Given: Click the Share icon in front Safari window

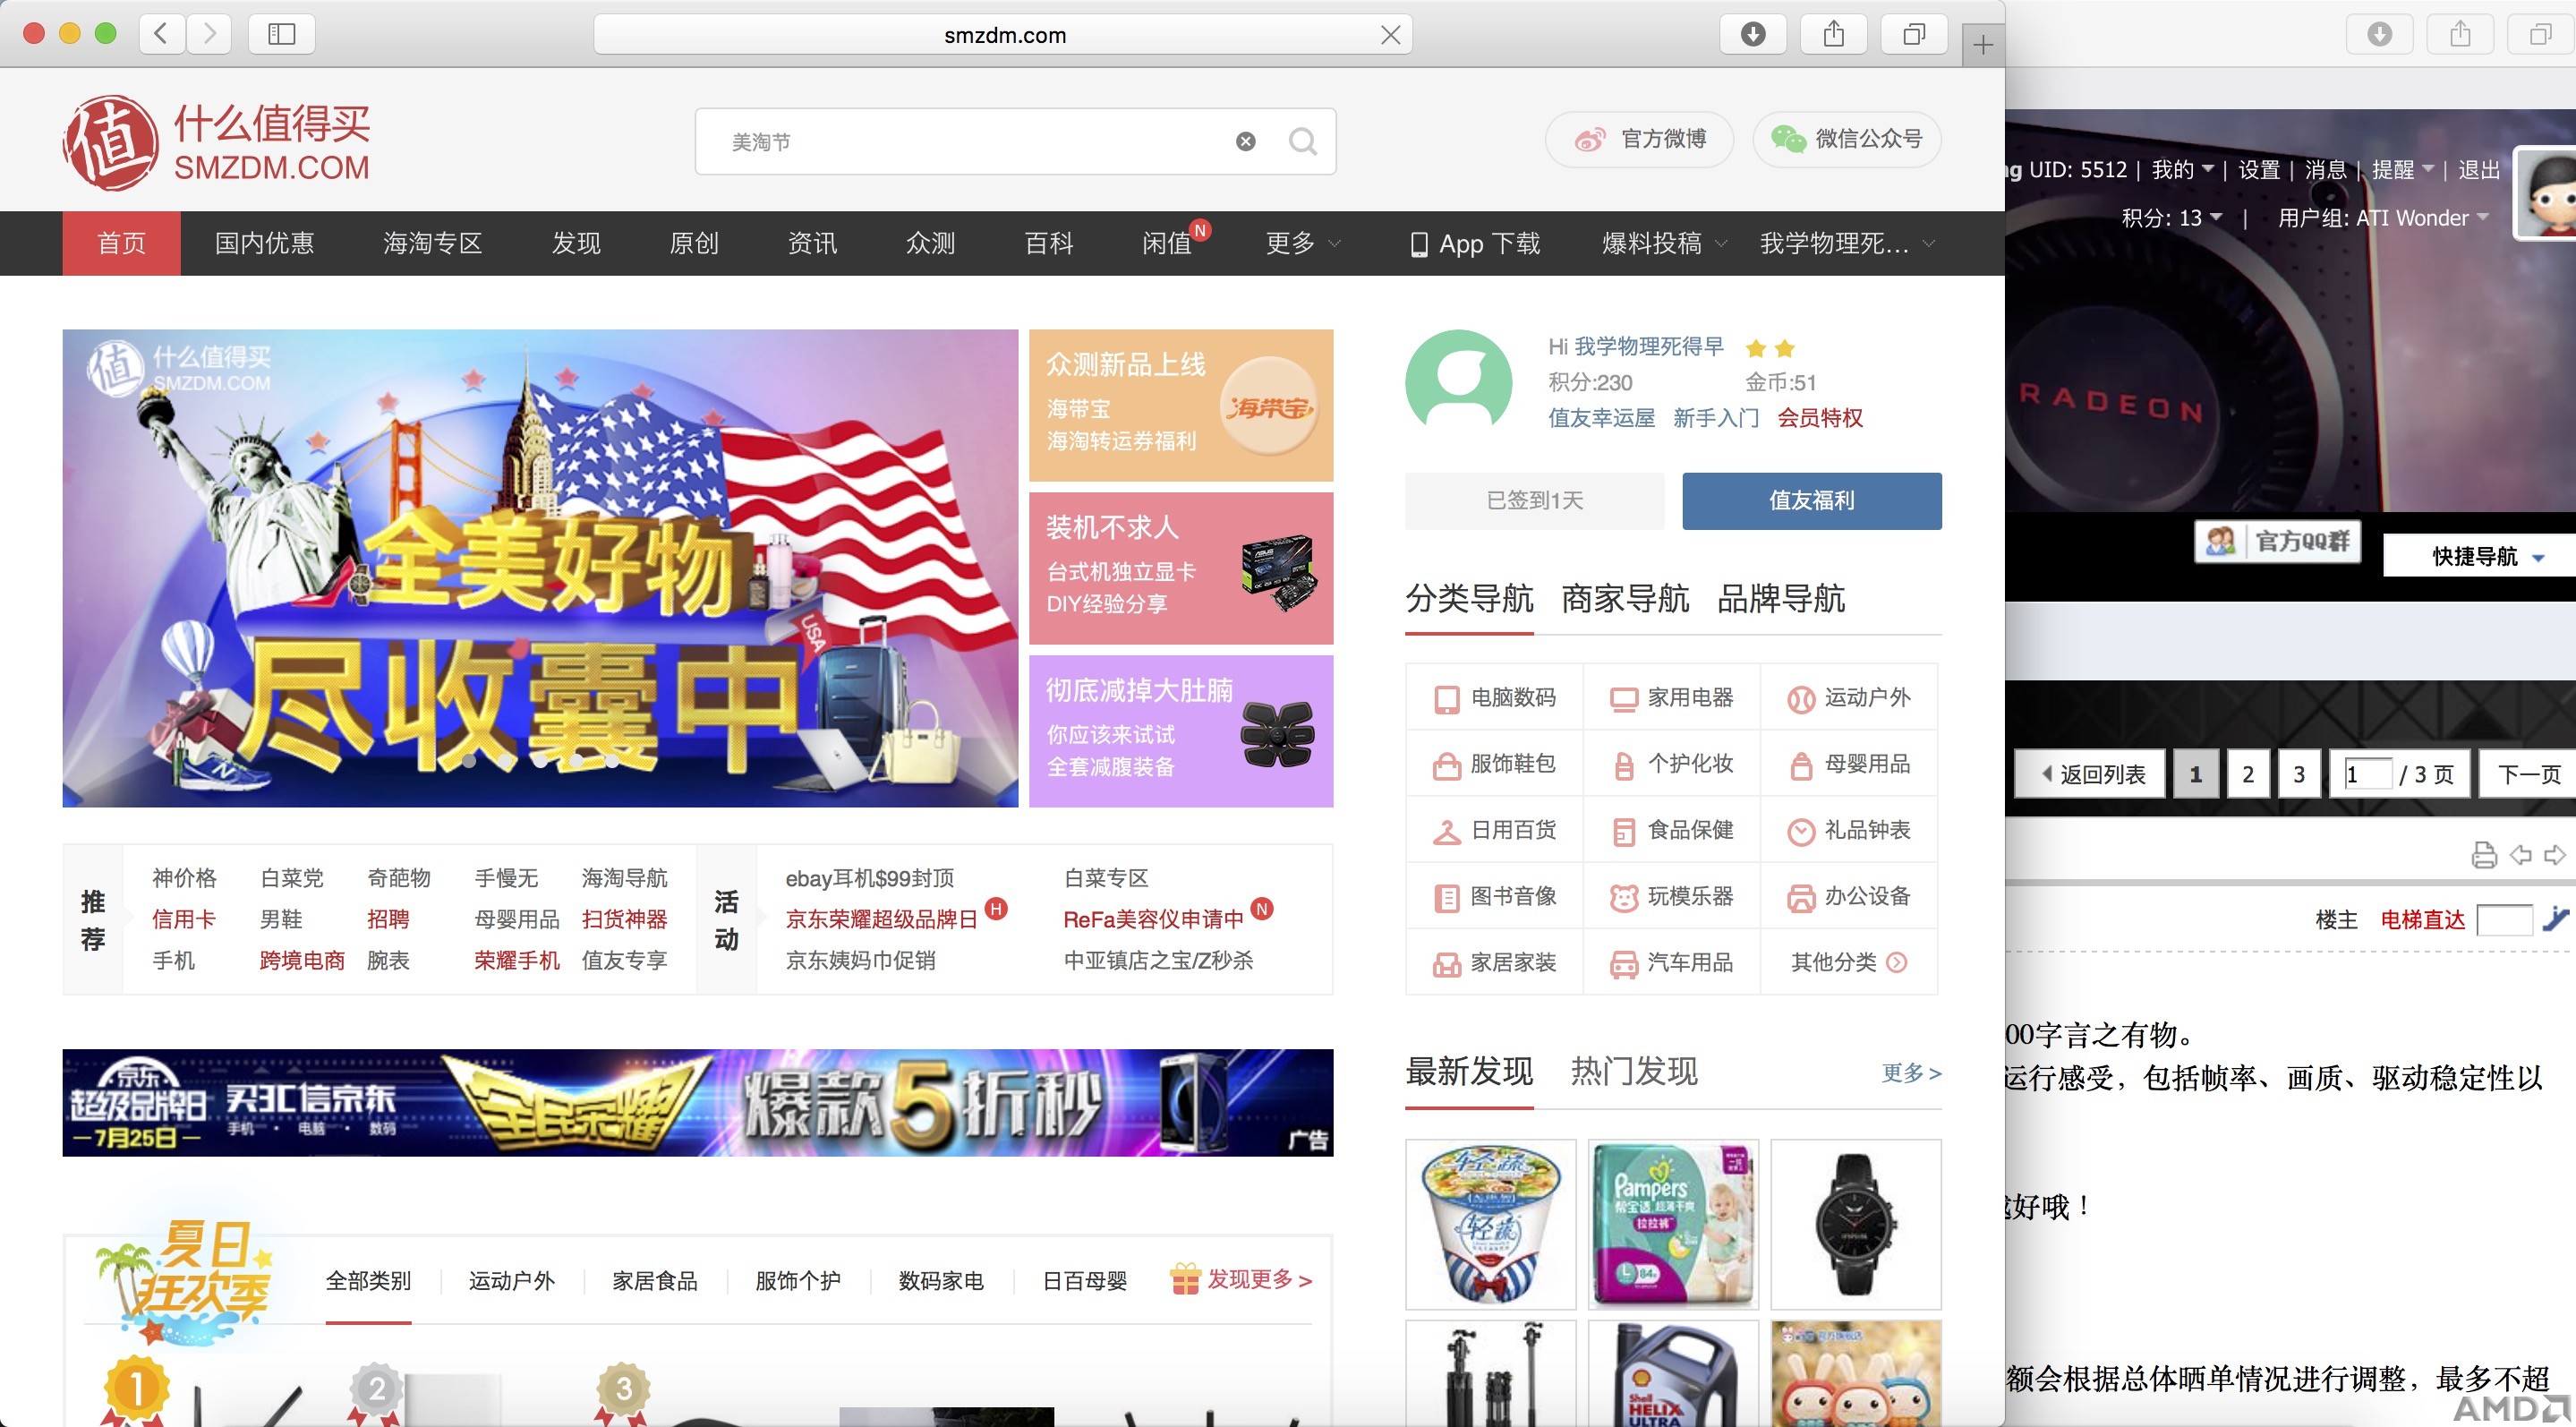Looking at the screenshot, I should [x=1833, y=34].
